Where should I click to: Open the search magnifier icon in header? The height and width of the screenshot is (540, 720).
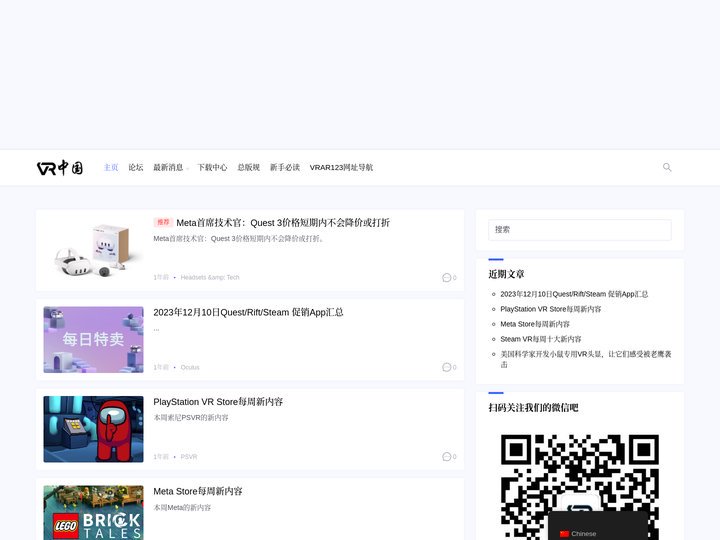[x=667, y=167]
